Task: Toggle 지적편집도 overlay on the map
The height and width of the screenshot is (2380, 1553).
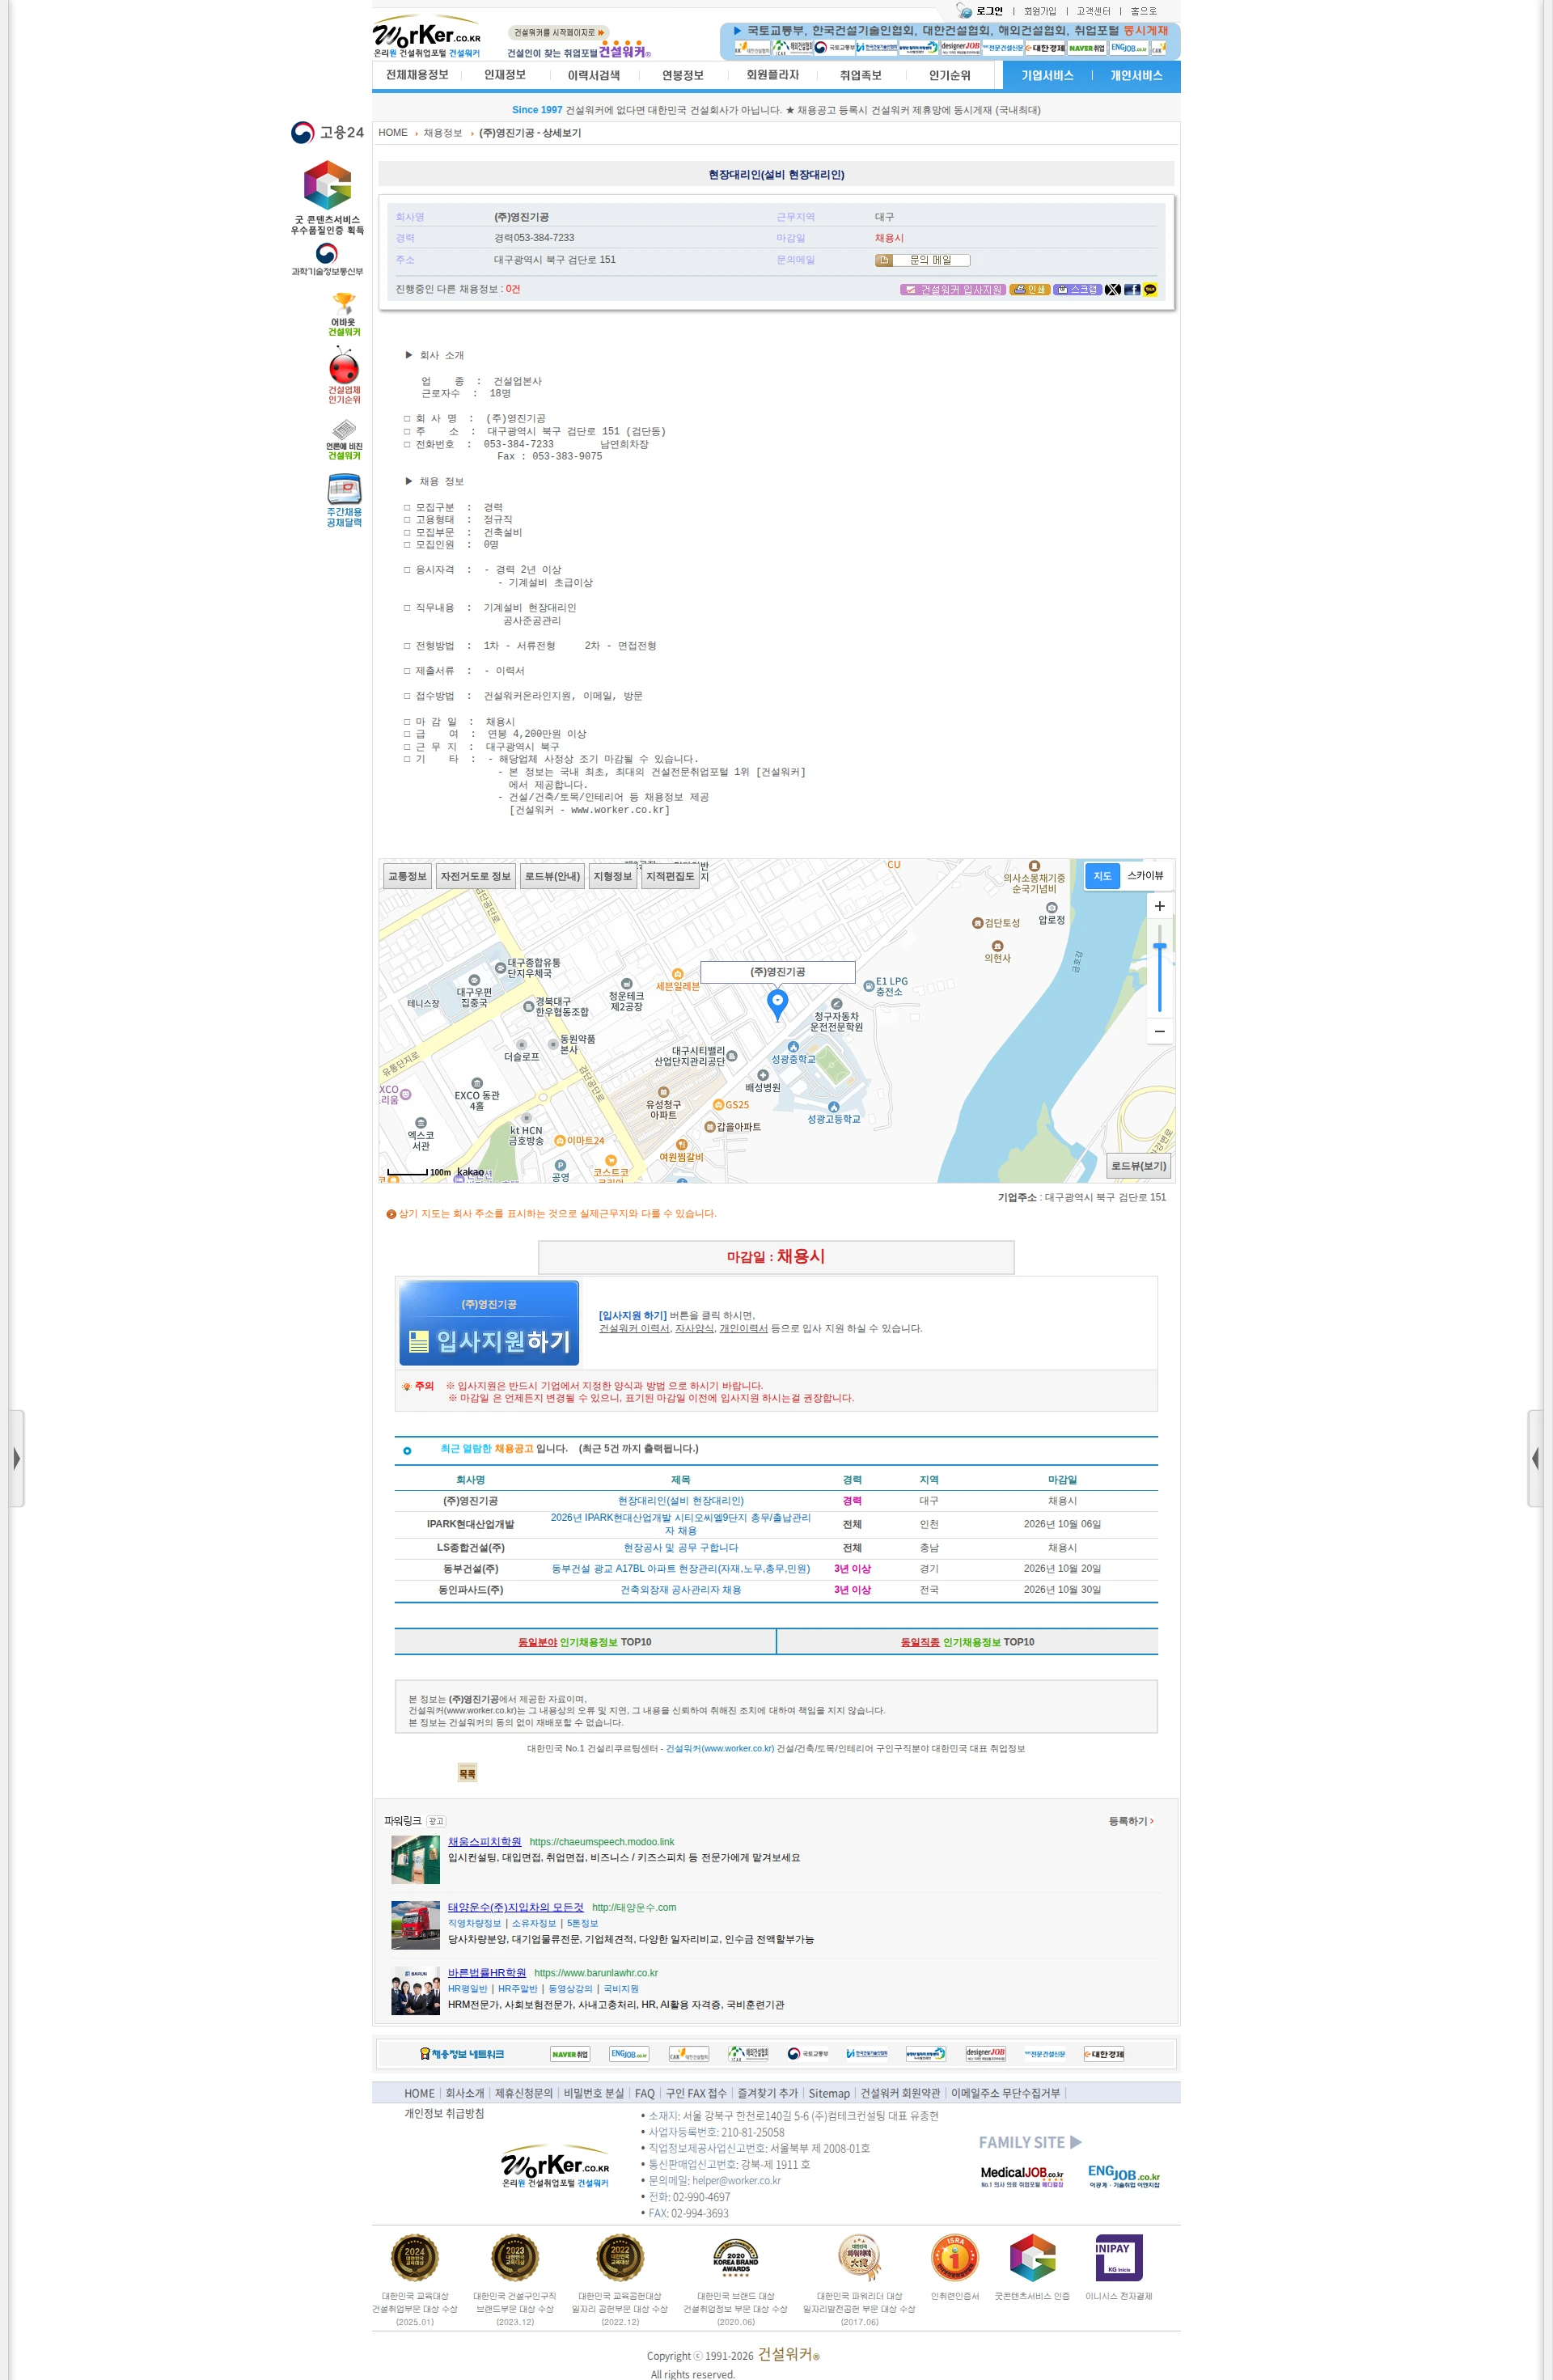Action: (x=670, y=876)
